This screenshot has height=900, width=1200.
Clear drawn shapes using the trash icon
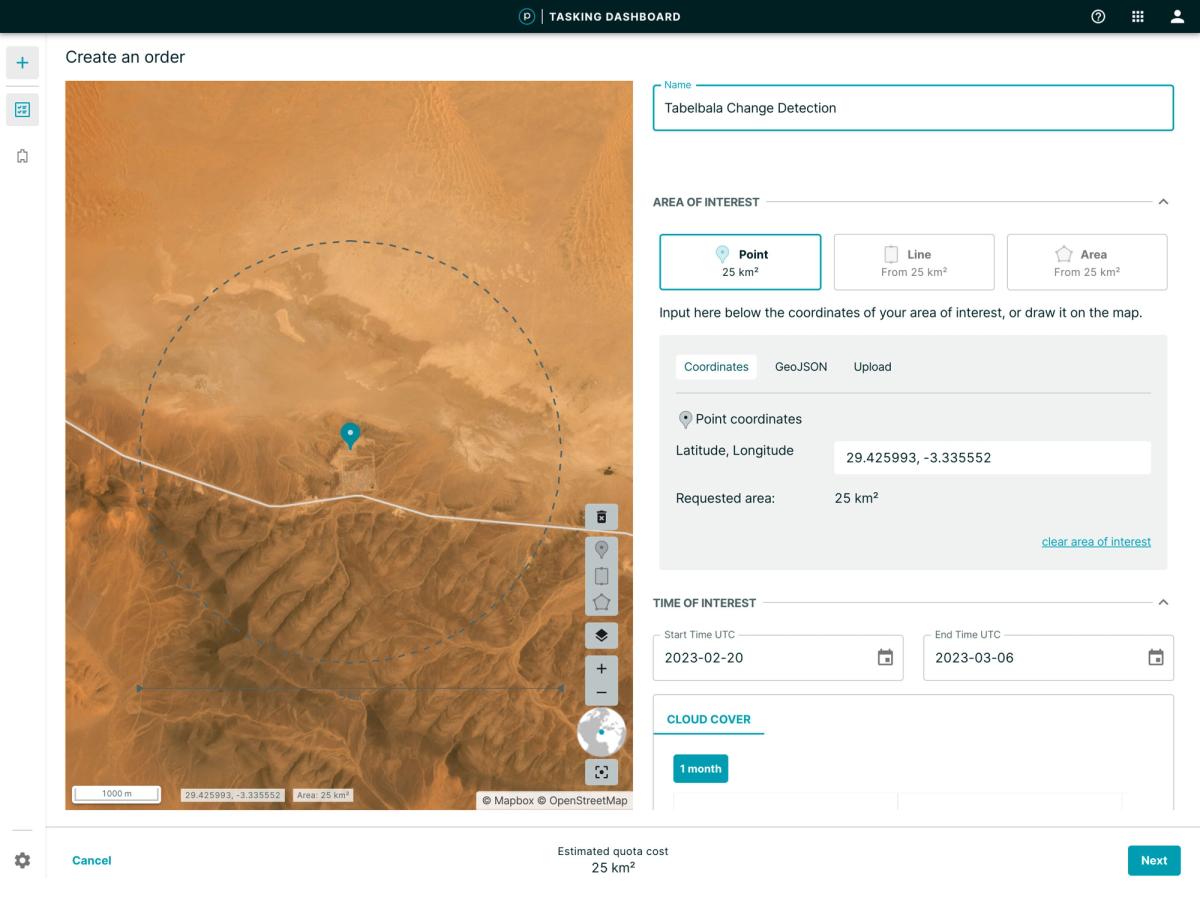pyautogui.click(x=601, y=517)
